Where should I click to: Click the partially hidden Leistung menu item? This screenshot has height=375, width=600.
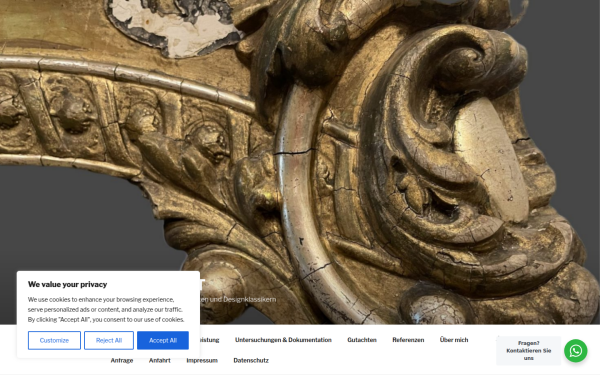(x=209, y=340)
